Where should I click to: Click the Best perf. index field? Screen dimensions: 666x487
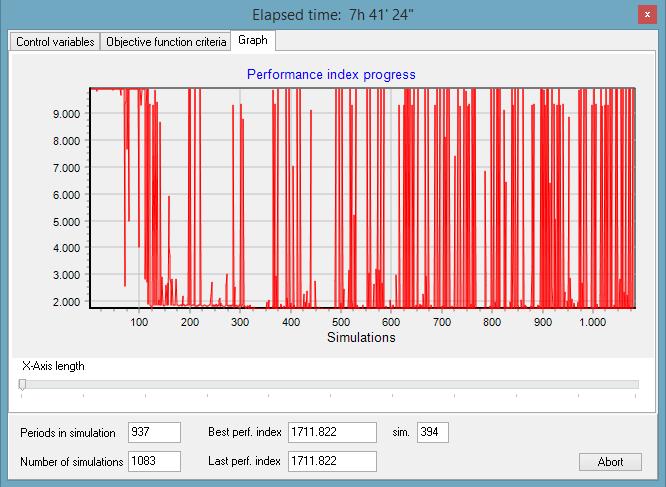click(x=332, y=432)
